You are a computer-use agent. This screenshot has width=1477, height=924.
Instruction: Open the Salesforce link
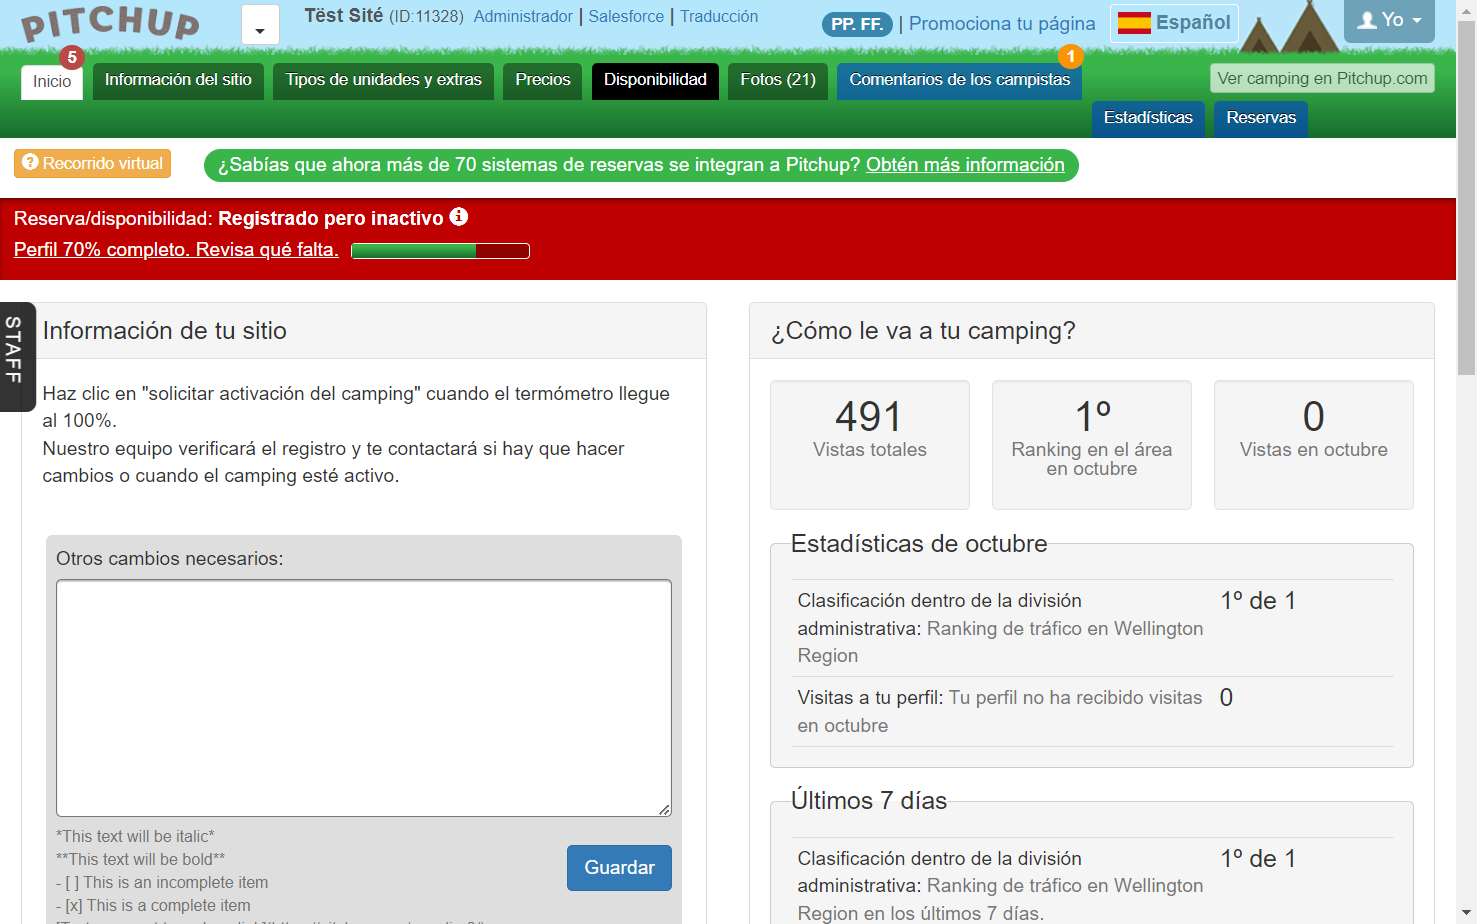[626, 16]
